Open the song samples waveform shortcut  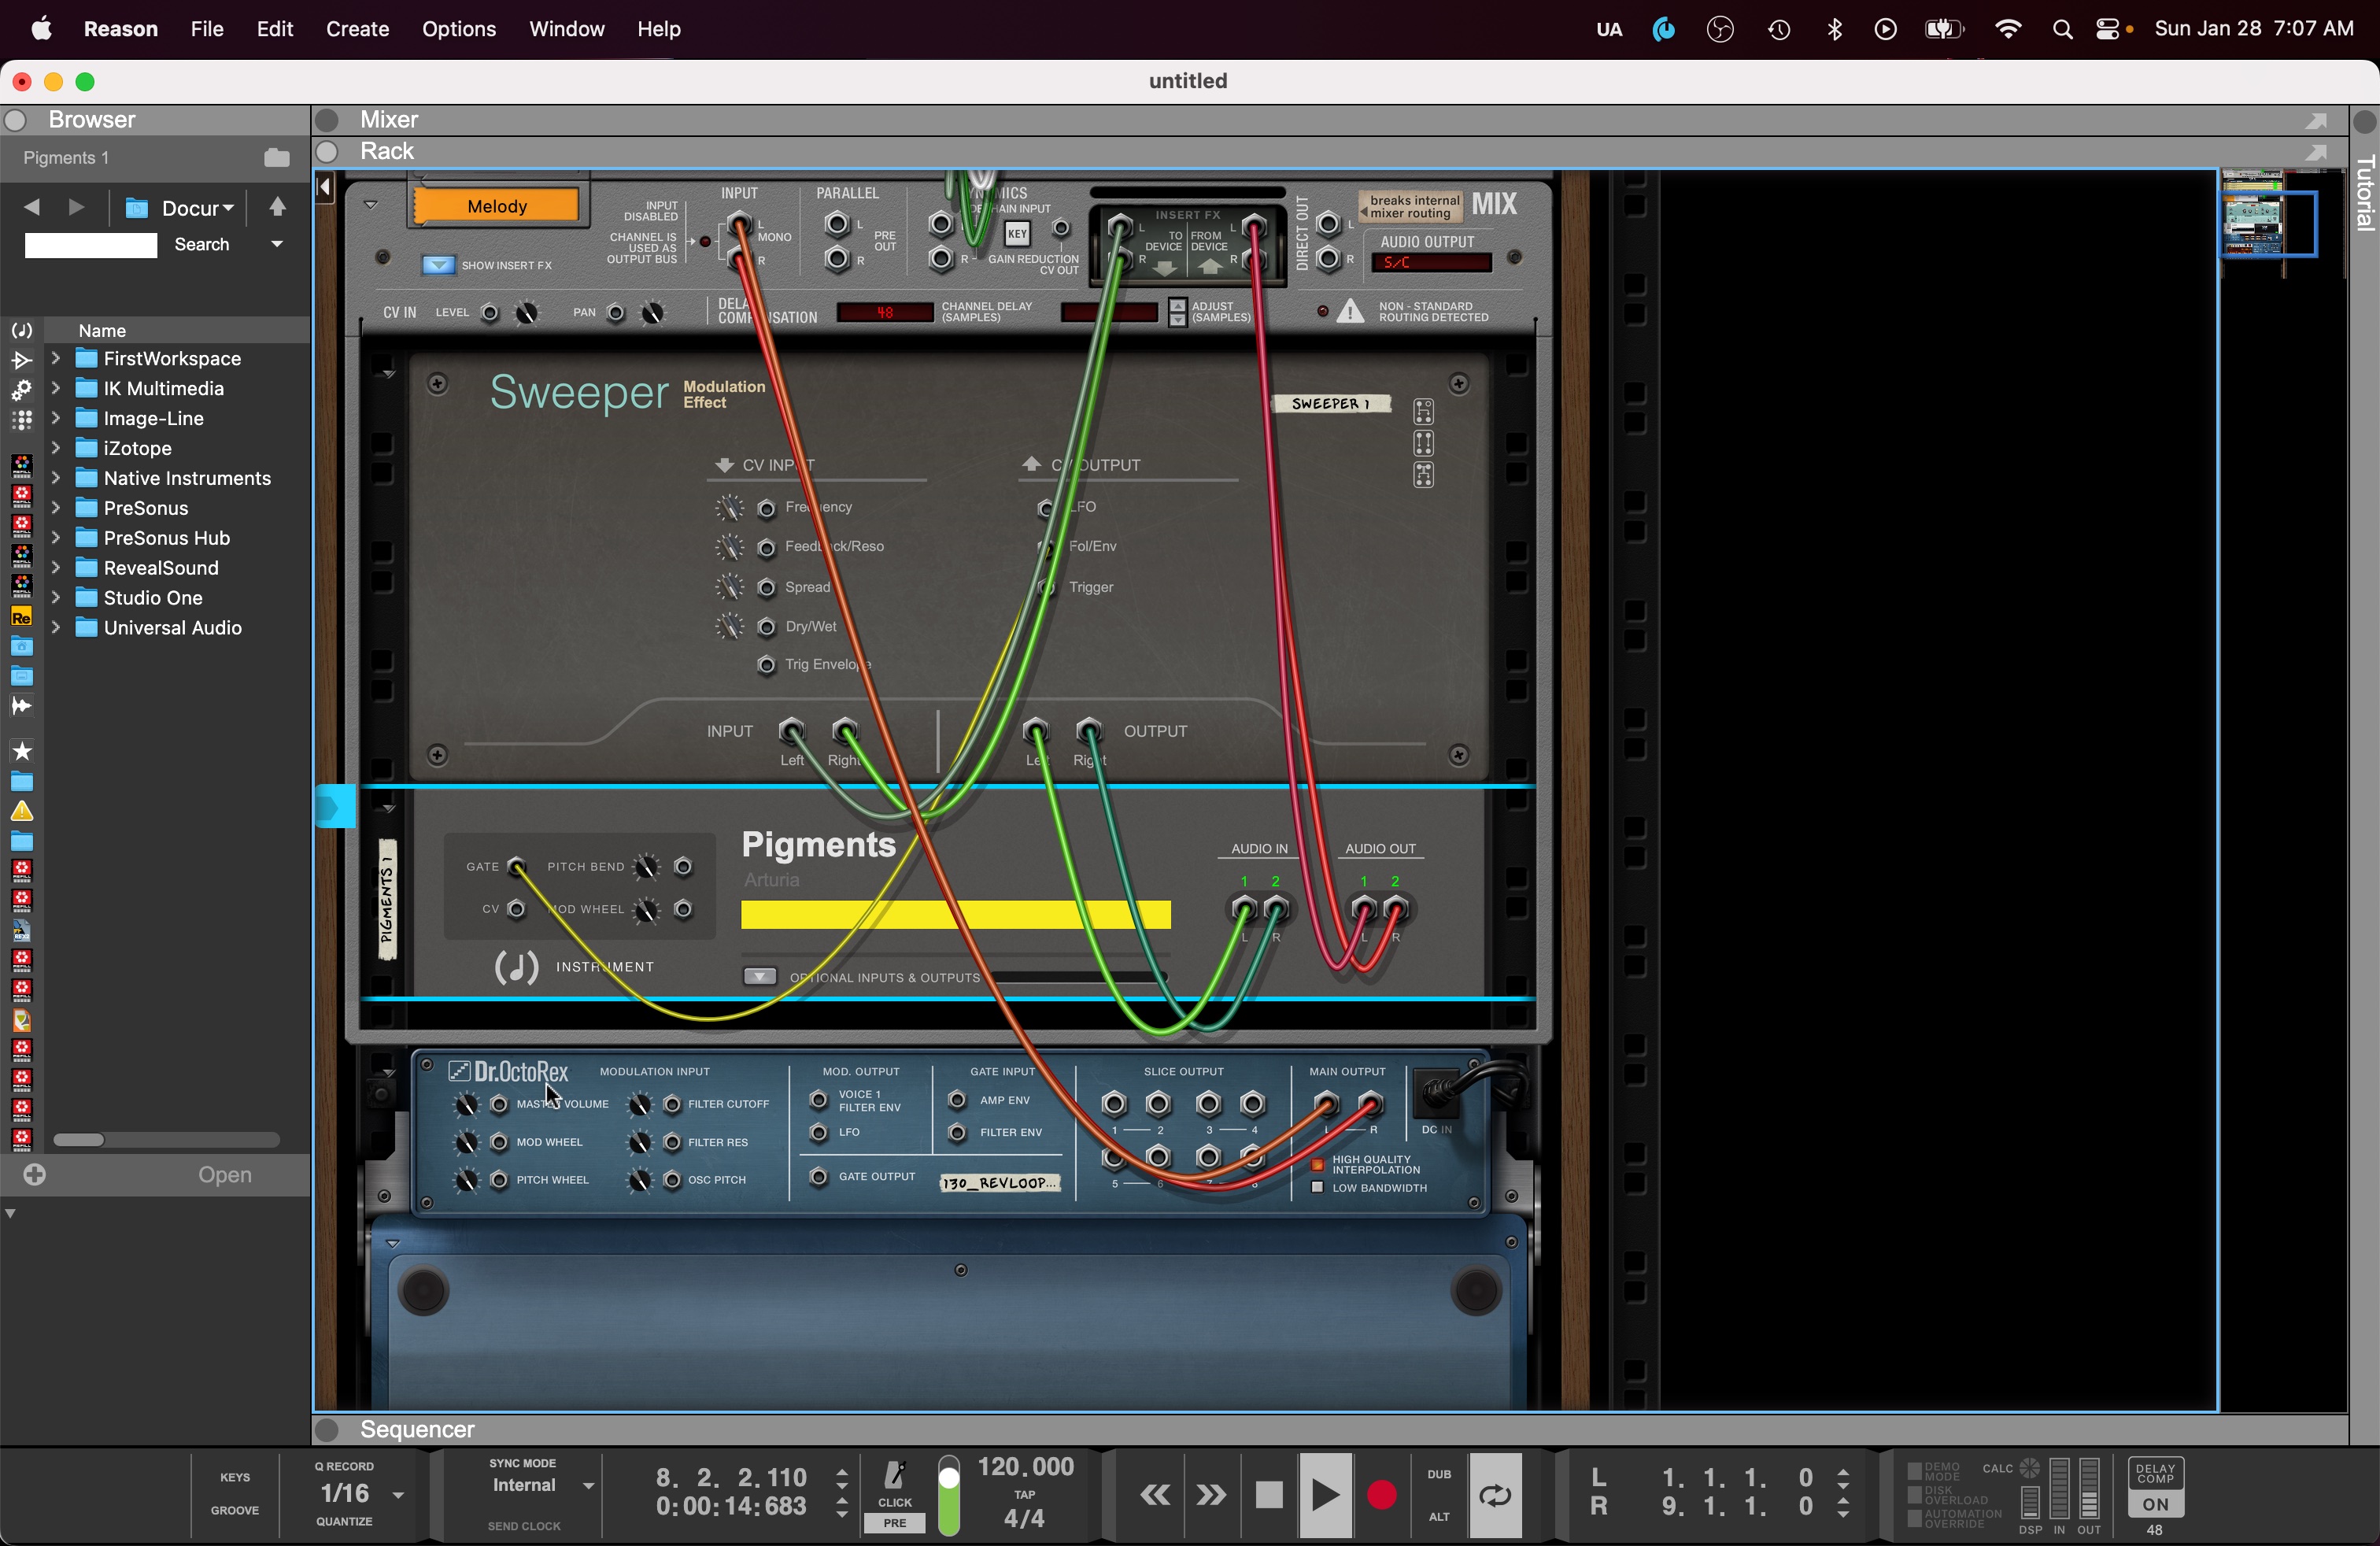(21, 707)
